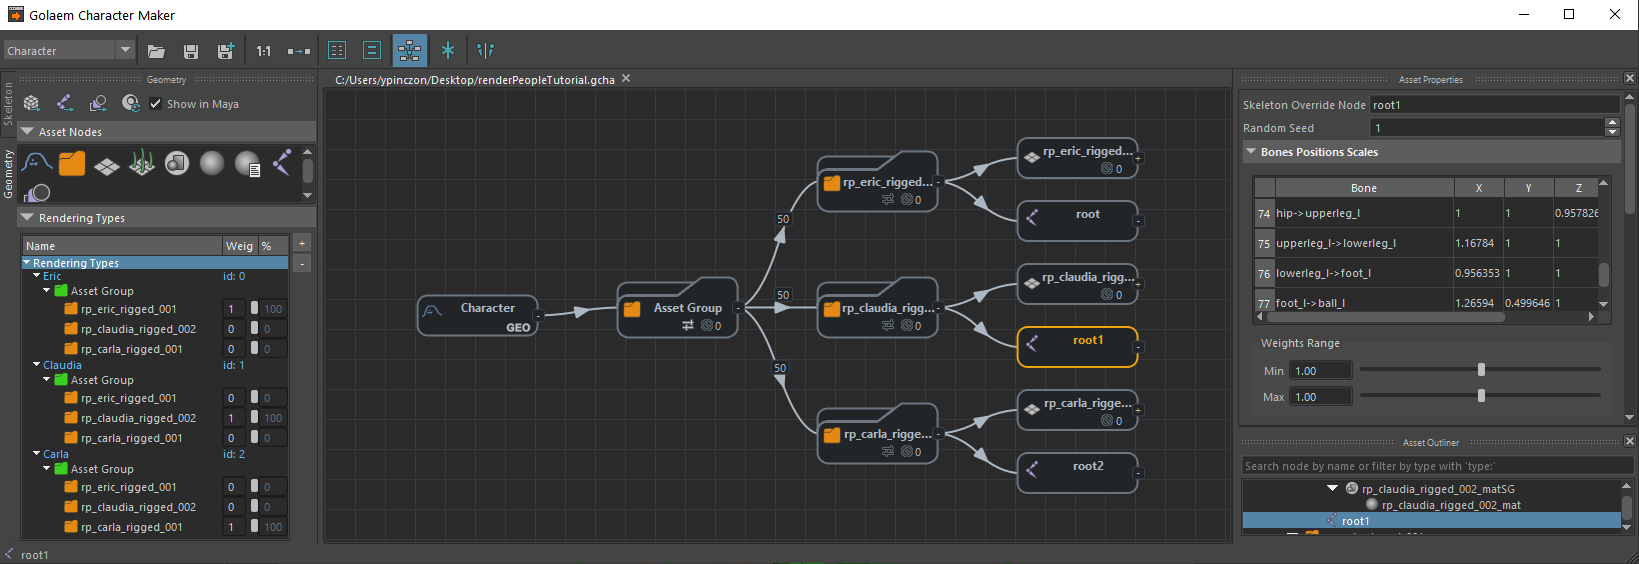
Task: Close the Asset Properties panel
Action: (1630, 78)
